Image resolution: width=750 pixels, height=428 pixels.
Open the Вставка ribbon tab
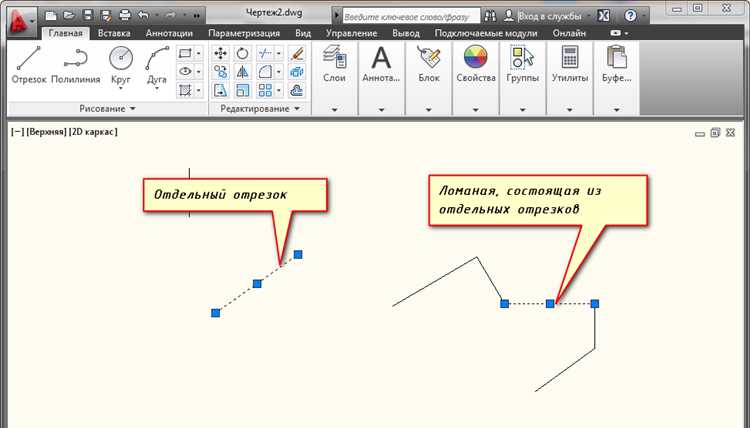[x=113, y=33]
